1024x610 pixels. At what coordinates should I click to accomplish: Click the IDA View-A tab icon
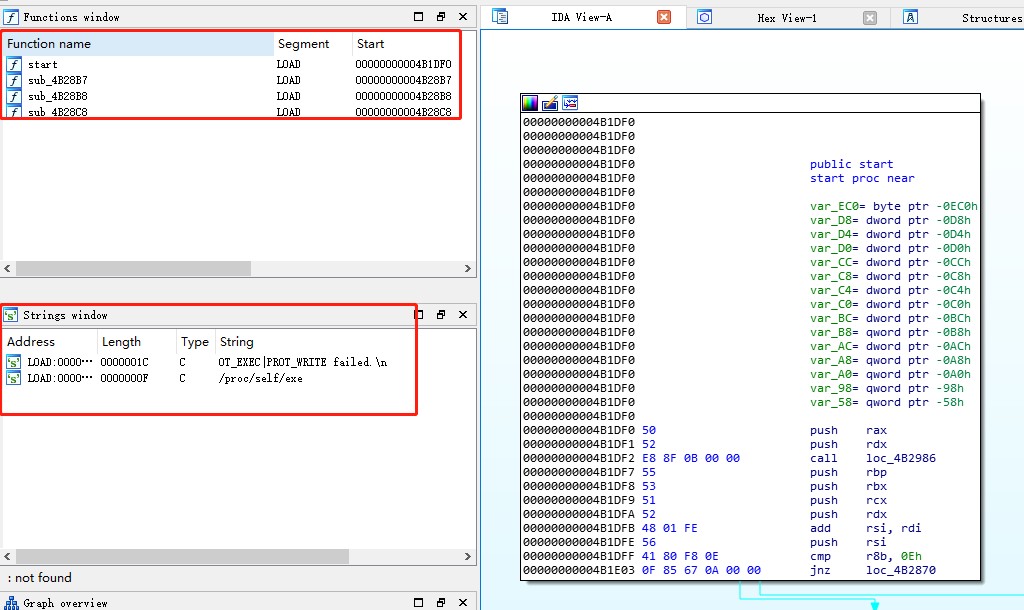(x=500, y=17)
